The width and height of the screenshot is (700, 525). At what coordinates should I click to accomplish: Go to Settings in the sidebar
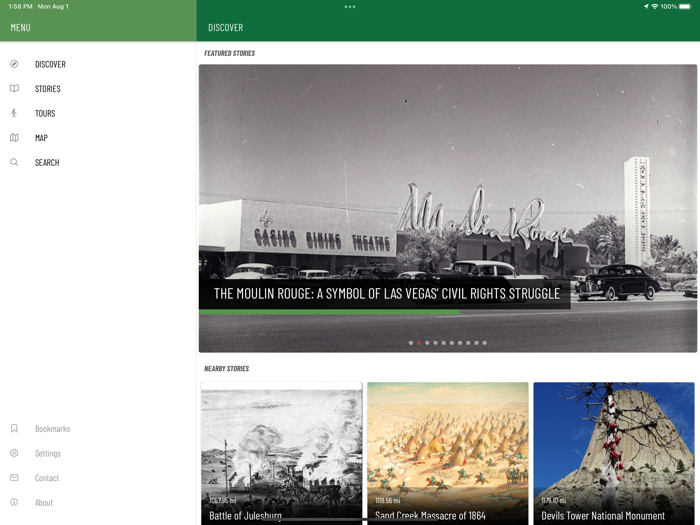(98, 453)
